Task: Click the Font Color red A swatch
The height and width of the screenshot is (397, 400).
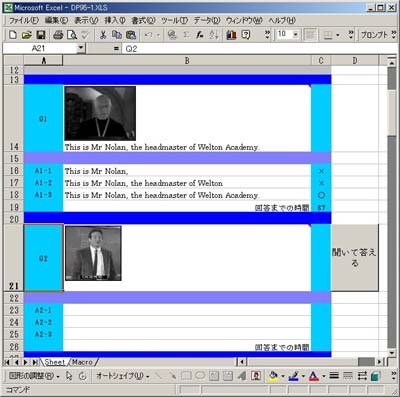Action: (314, 376)
